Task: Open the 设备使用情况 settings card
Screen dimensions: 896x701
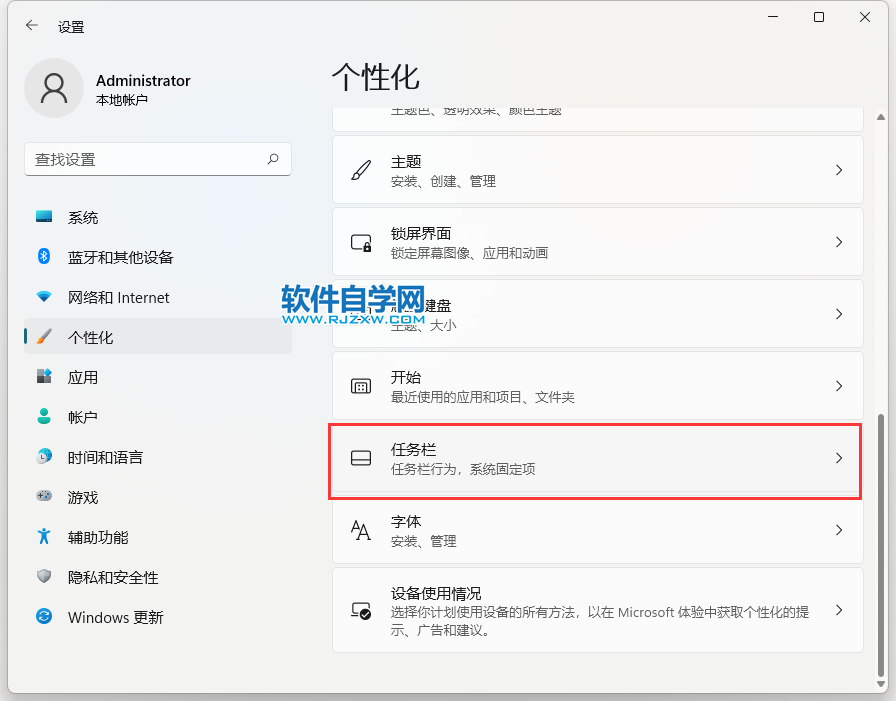Action: tap(598, 610)
